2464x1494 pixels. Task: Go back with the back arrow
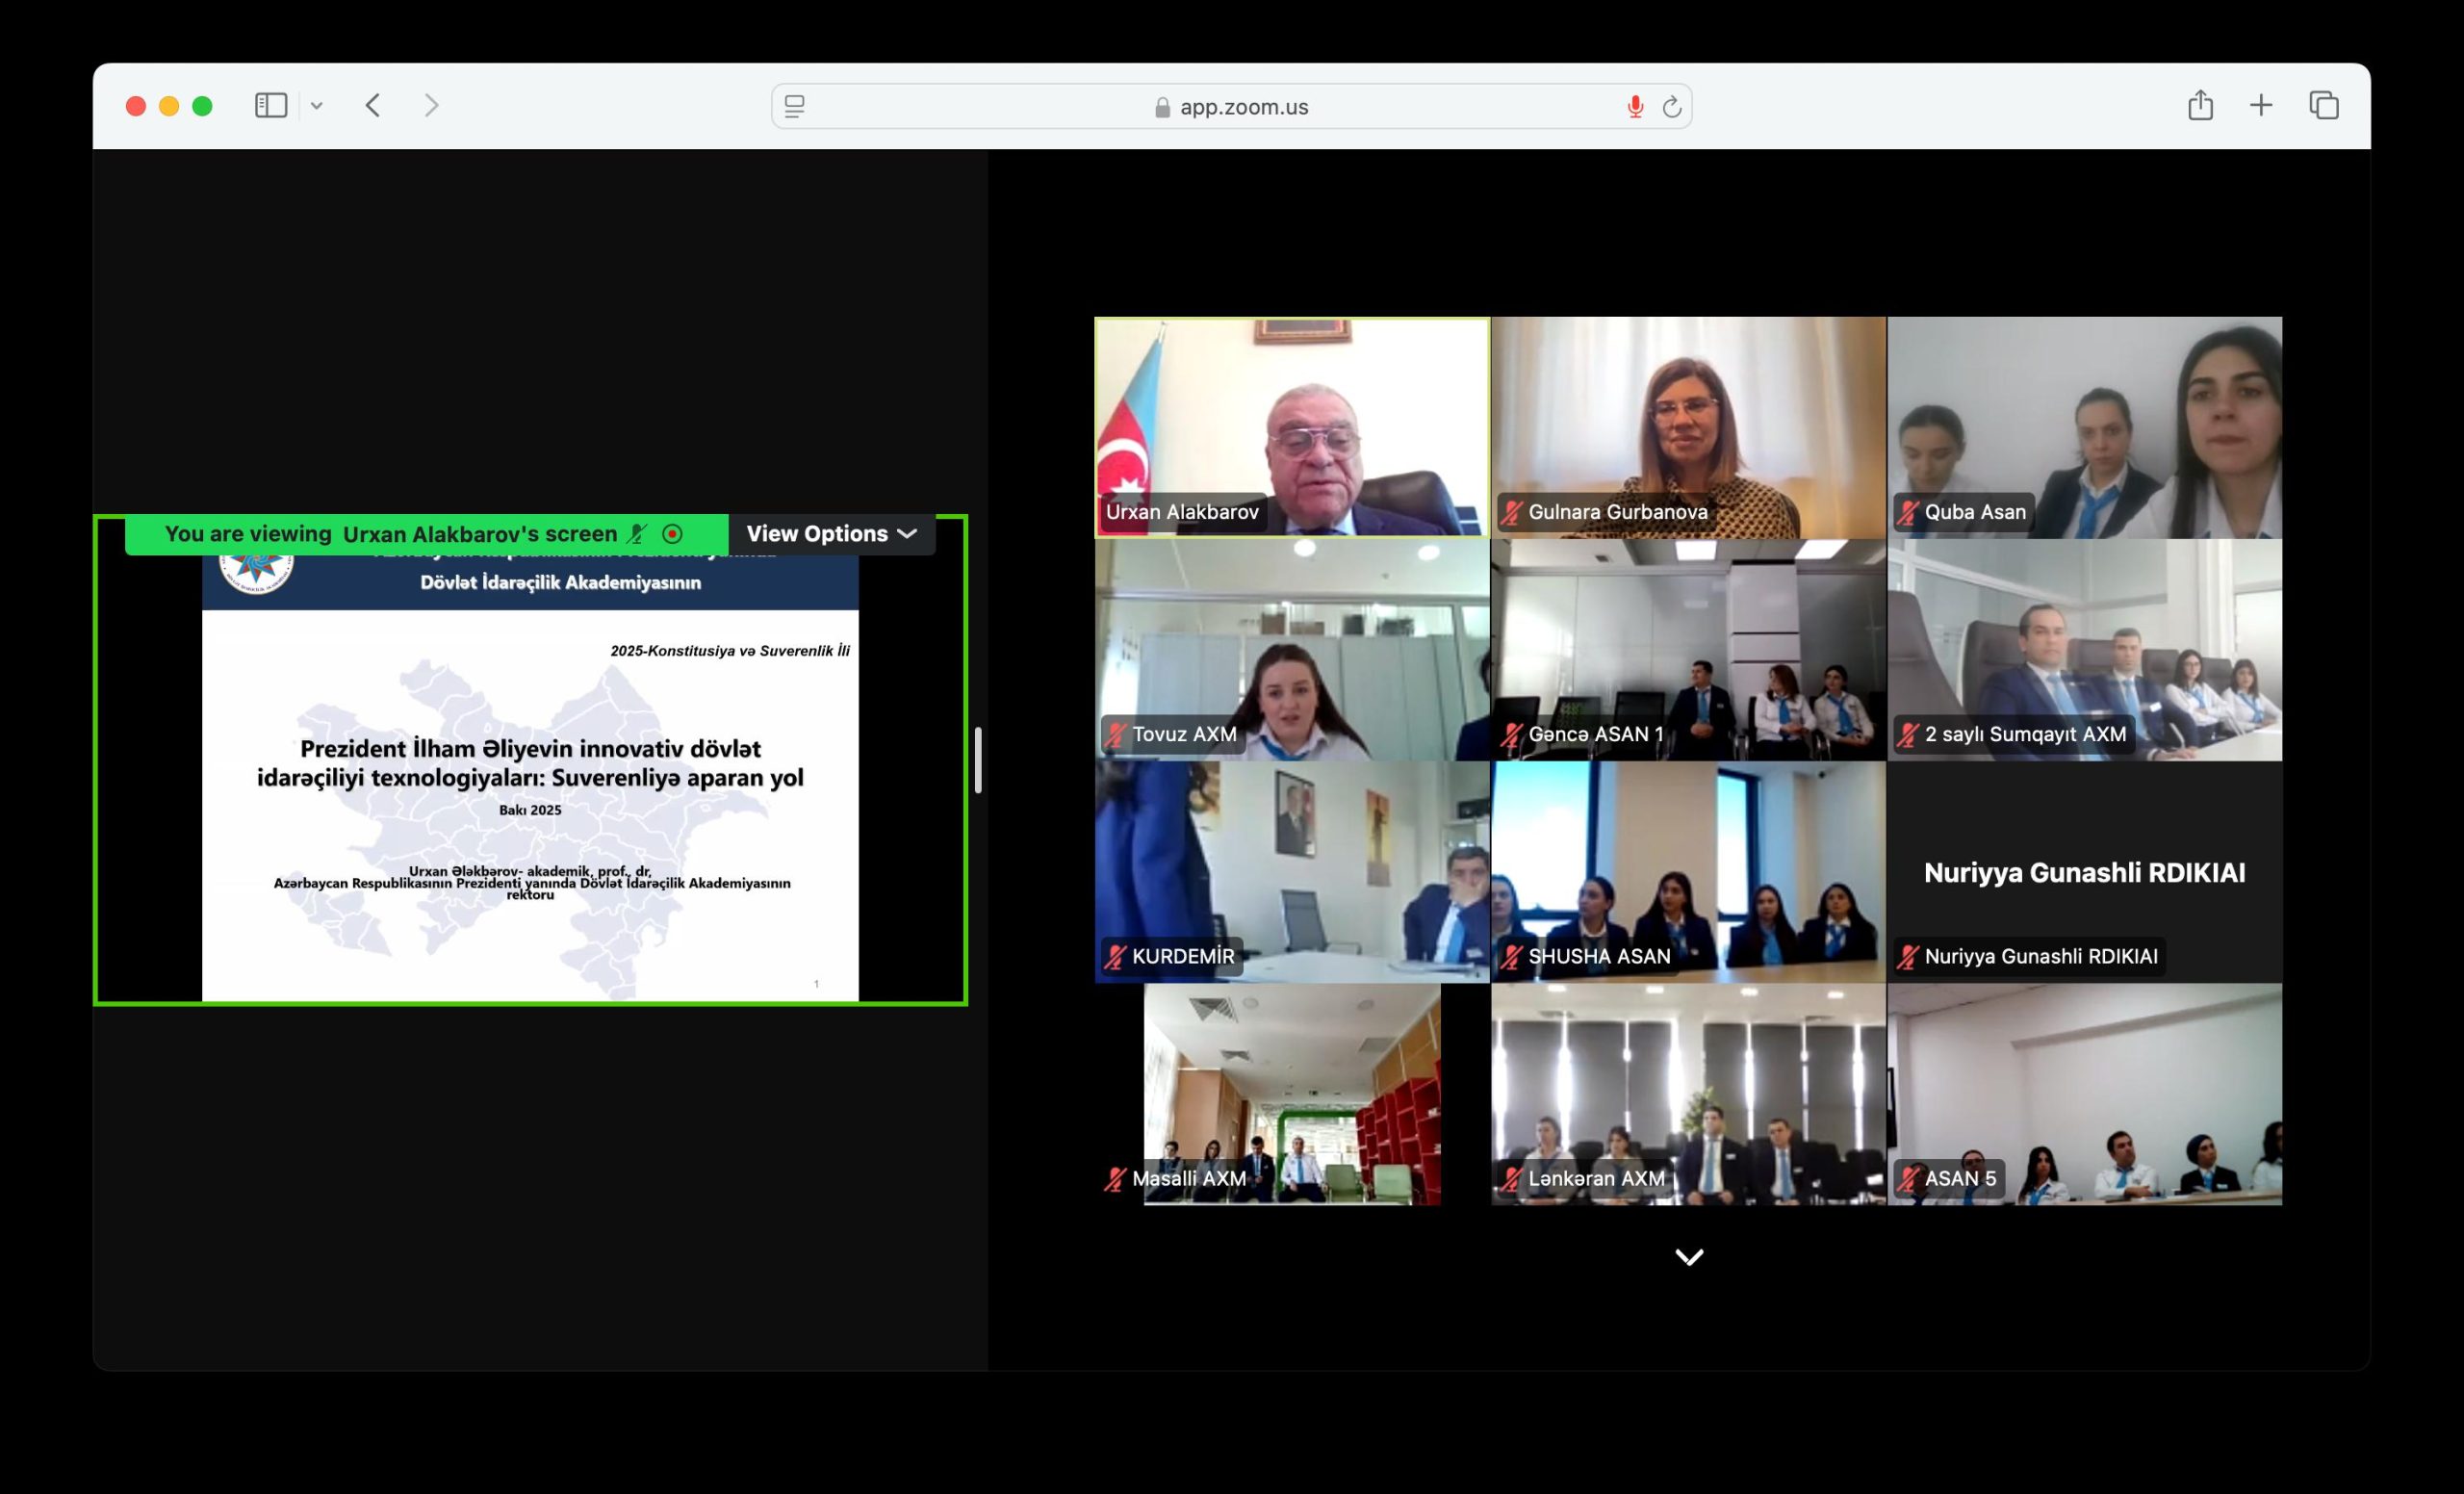[373, 105]
